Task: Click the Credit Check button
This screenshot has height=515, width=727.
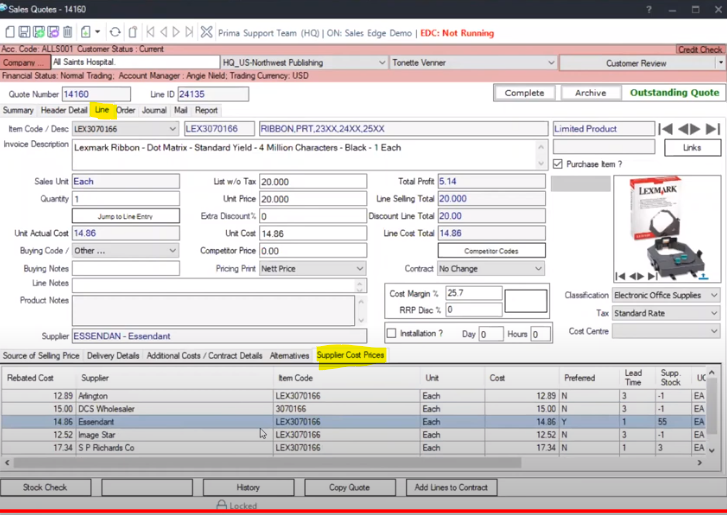Action: coord(700,50)
